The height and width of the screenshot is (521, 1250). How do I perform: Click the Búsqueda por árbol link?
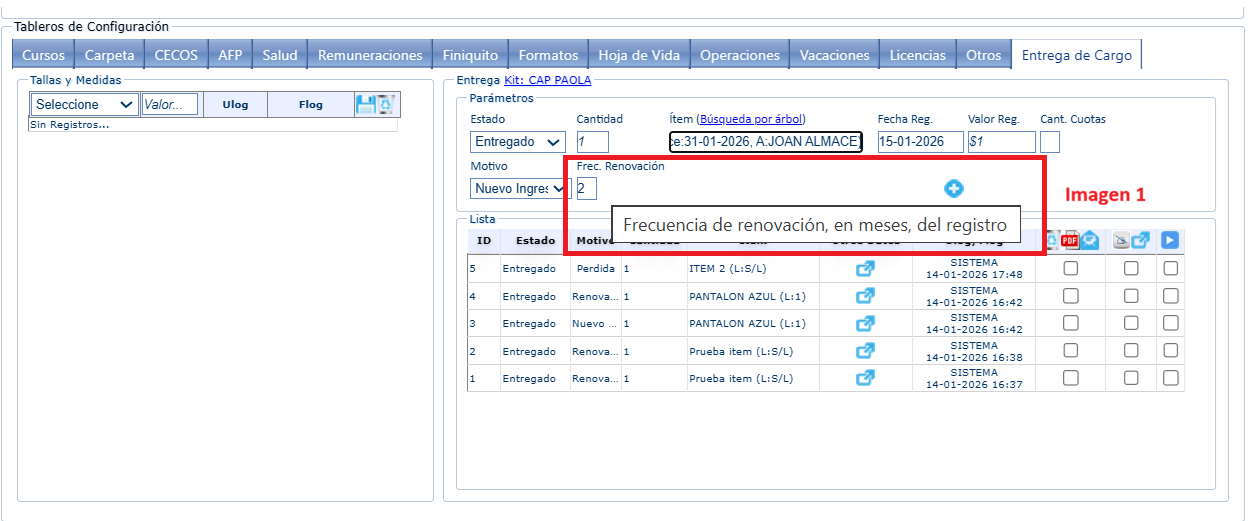pyautogui.click(x=751, y=119)
